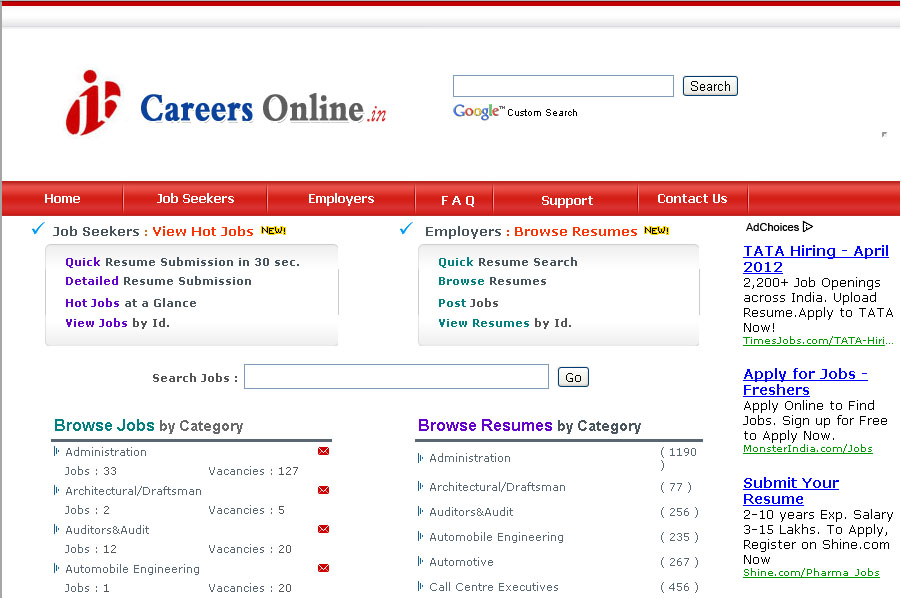The height and width of the screenshot is (598, 901).
Task: Click into the Google Custom Search box
Action: pyautogui.click(x=563, y=86)
